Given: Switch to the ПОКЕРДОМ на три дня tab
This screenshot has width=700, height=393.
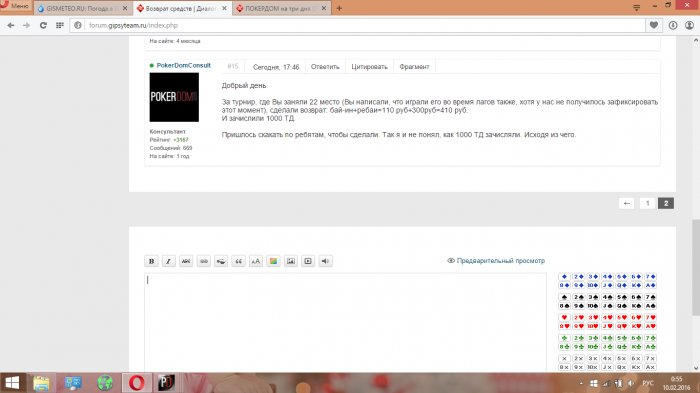Looking at the screenshot, I should [x=282, y=8].
